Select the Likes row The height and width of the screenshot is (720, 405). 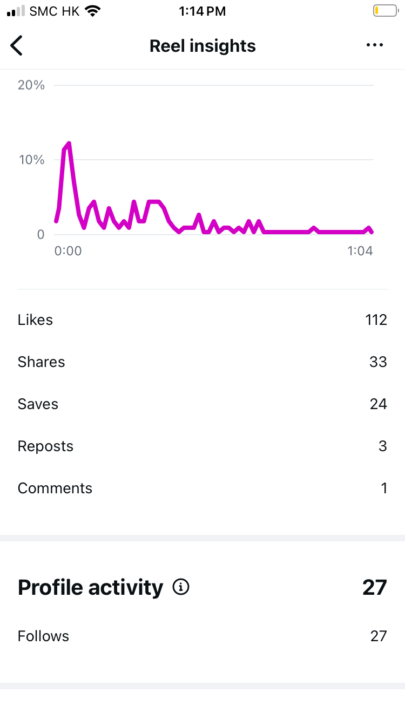coord(202,320)
